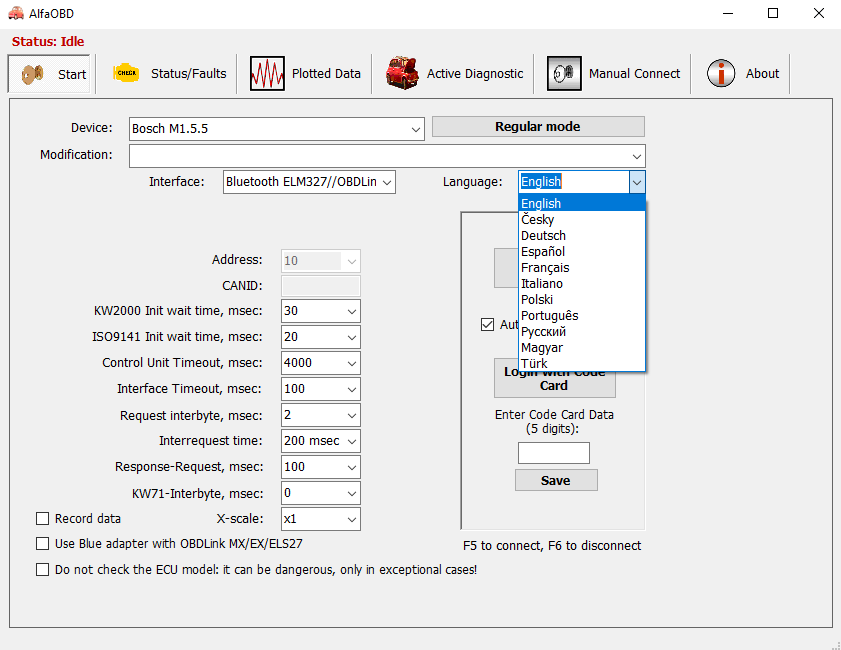Click the red car Active Diagnostic icon

point(402,73)
